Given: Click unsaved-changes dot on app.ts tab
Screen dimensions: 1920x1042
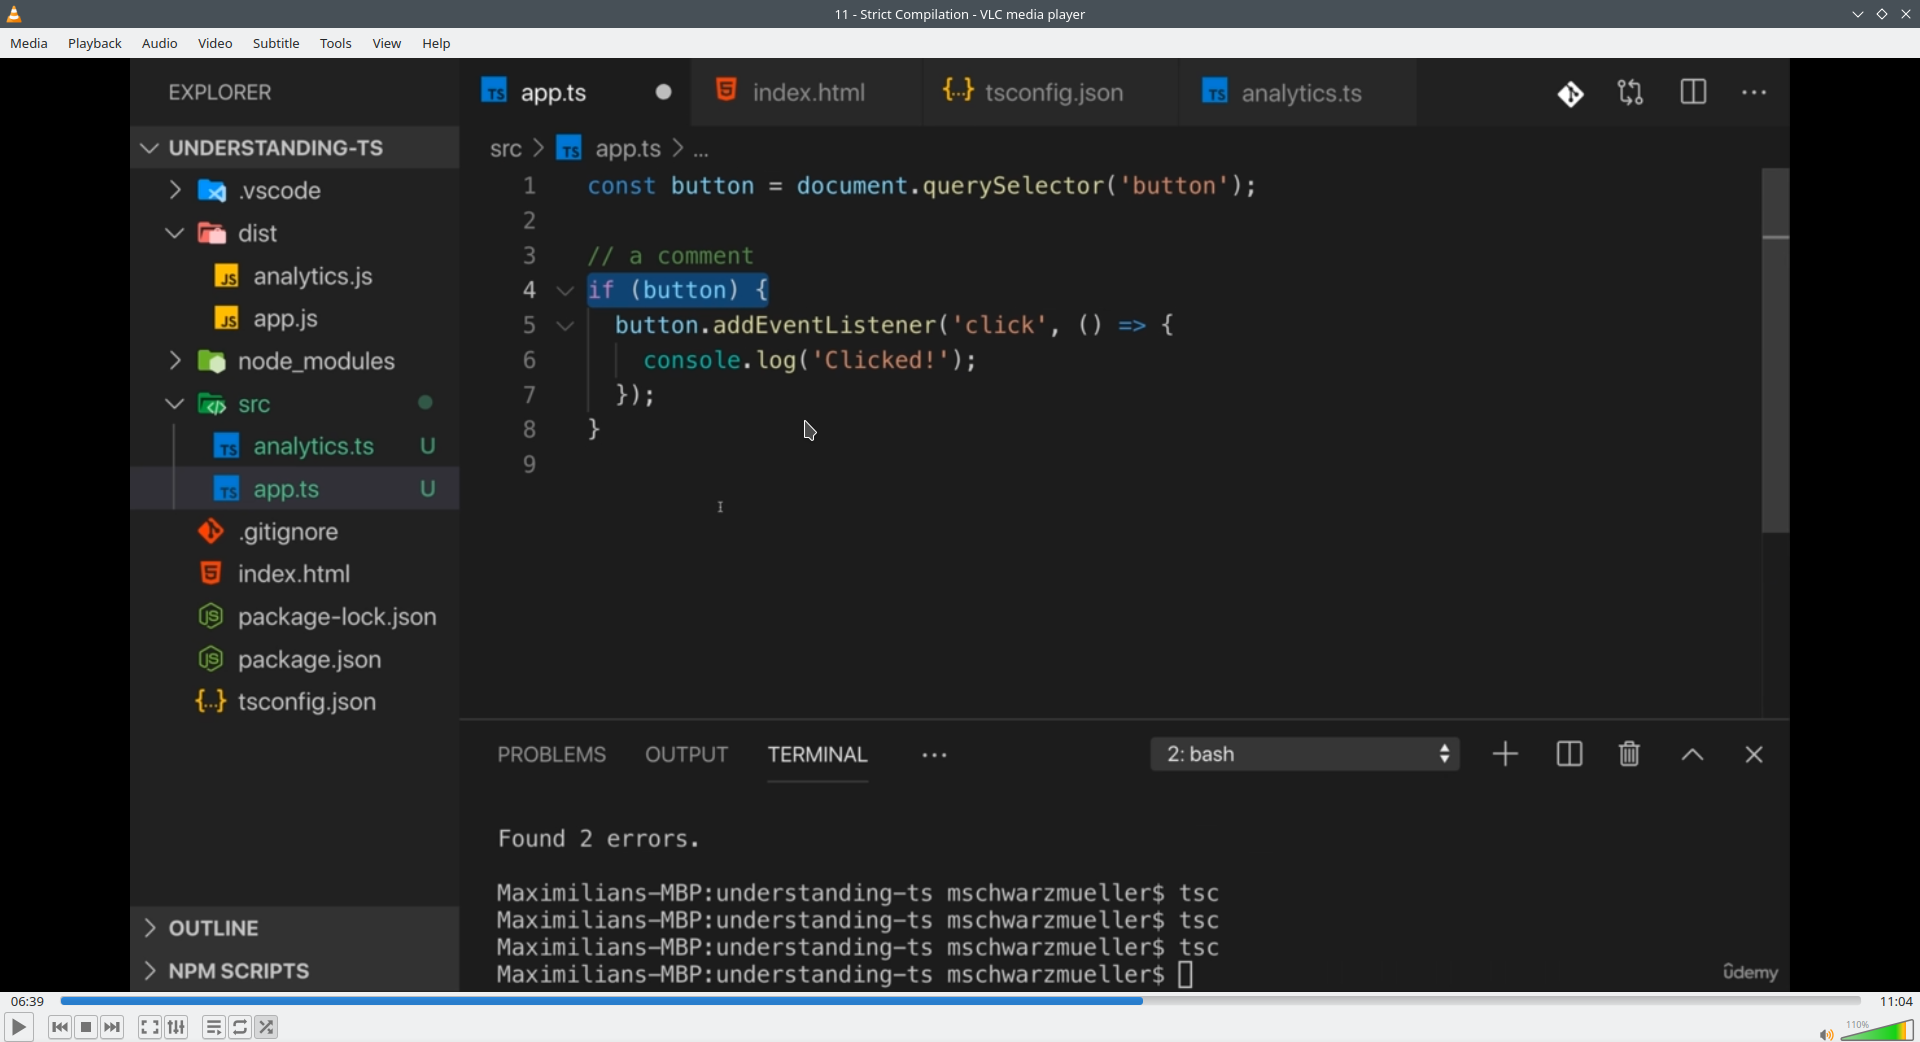Looking at the screenshot, I should (x=664, y=92).
